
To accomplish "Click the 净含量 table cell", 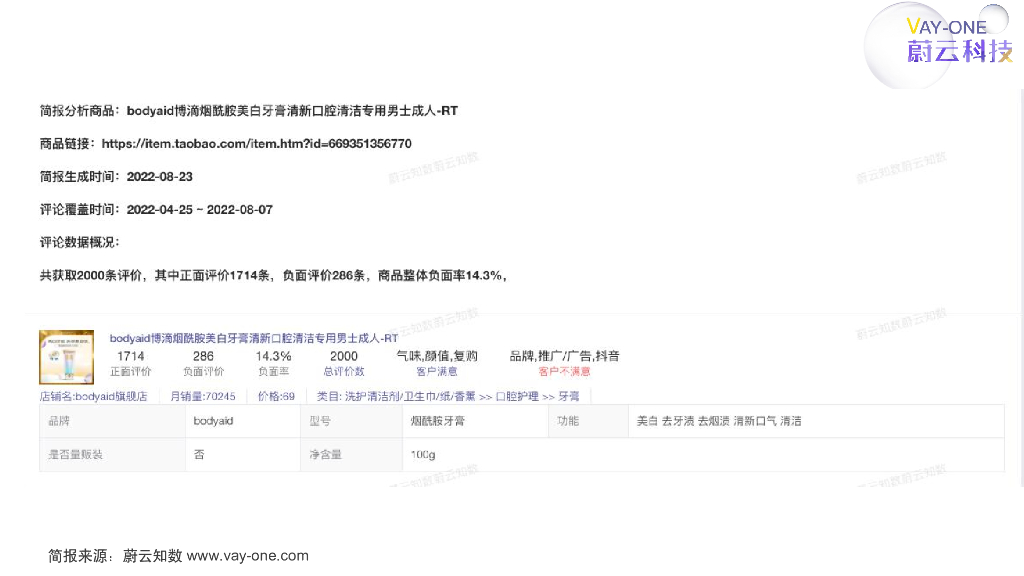I will (351, 455).
